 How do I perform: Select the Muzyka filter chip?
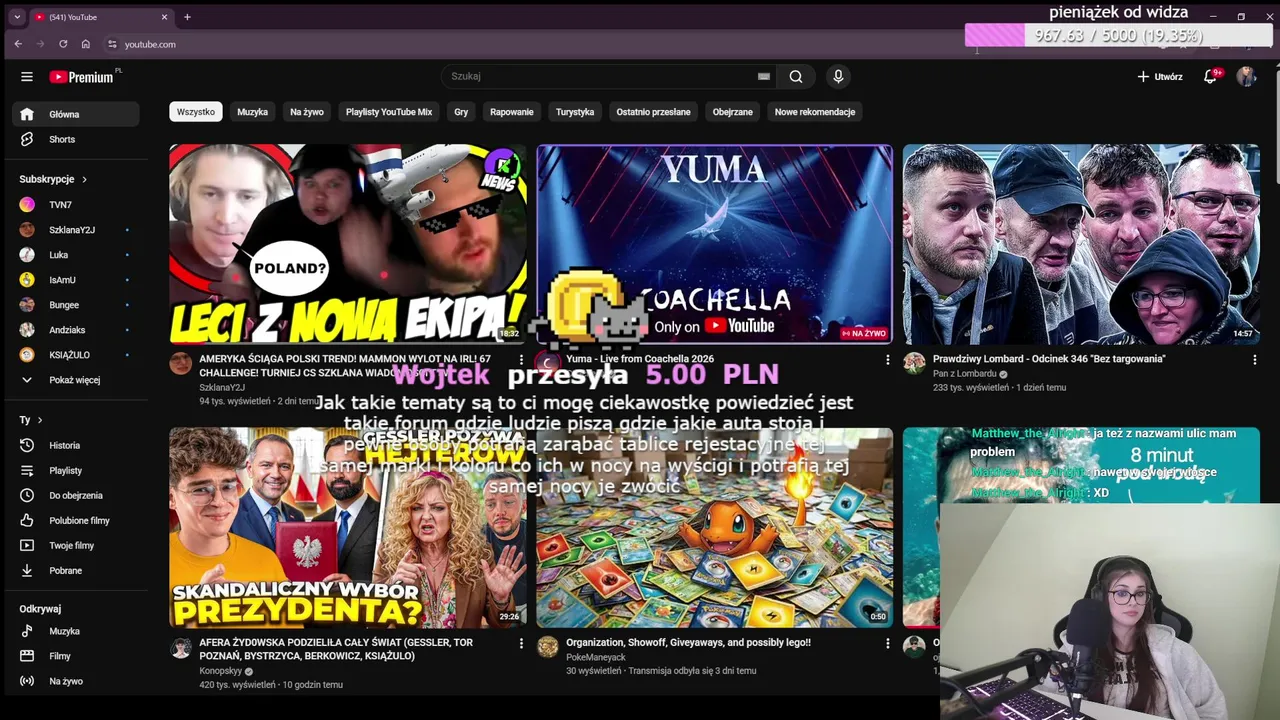252,112
